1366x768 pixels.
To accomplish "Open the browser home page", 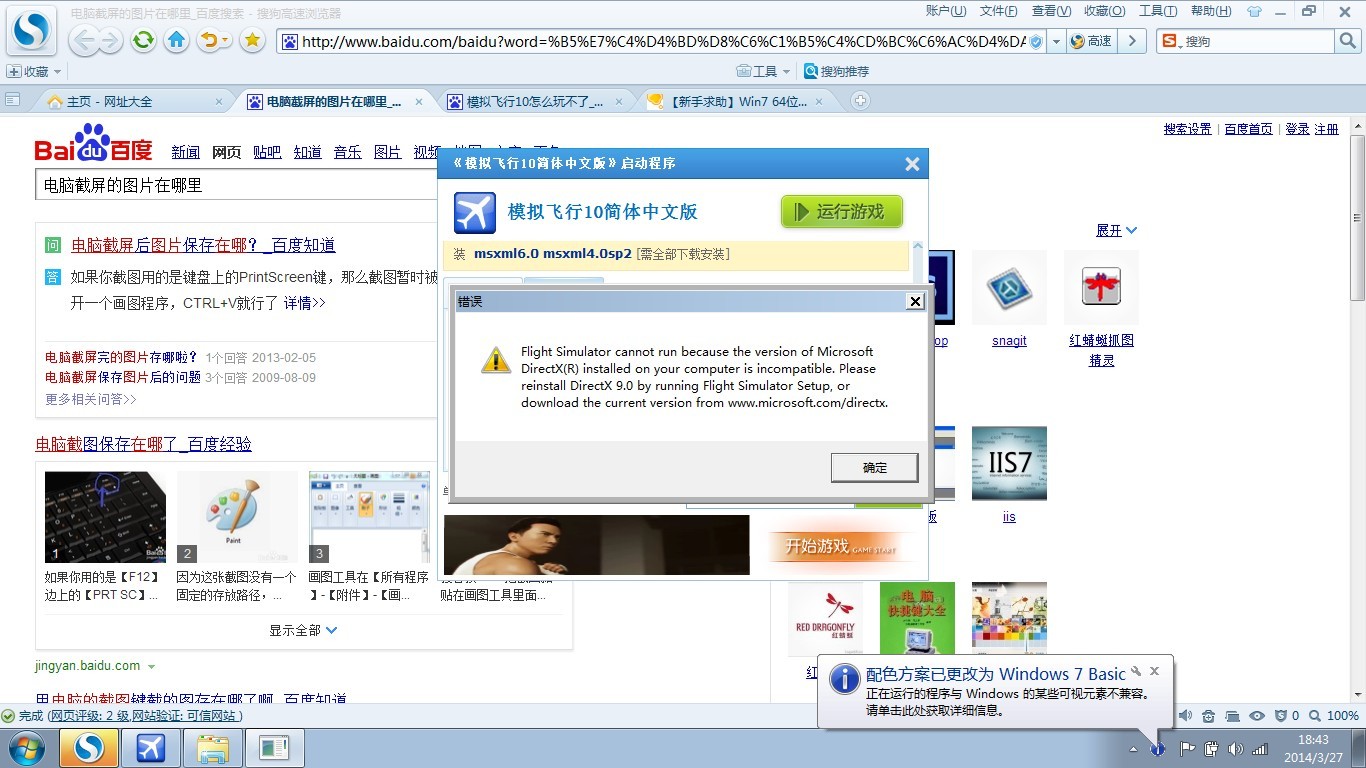I will click(177, 41).
